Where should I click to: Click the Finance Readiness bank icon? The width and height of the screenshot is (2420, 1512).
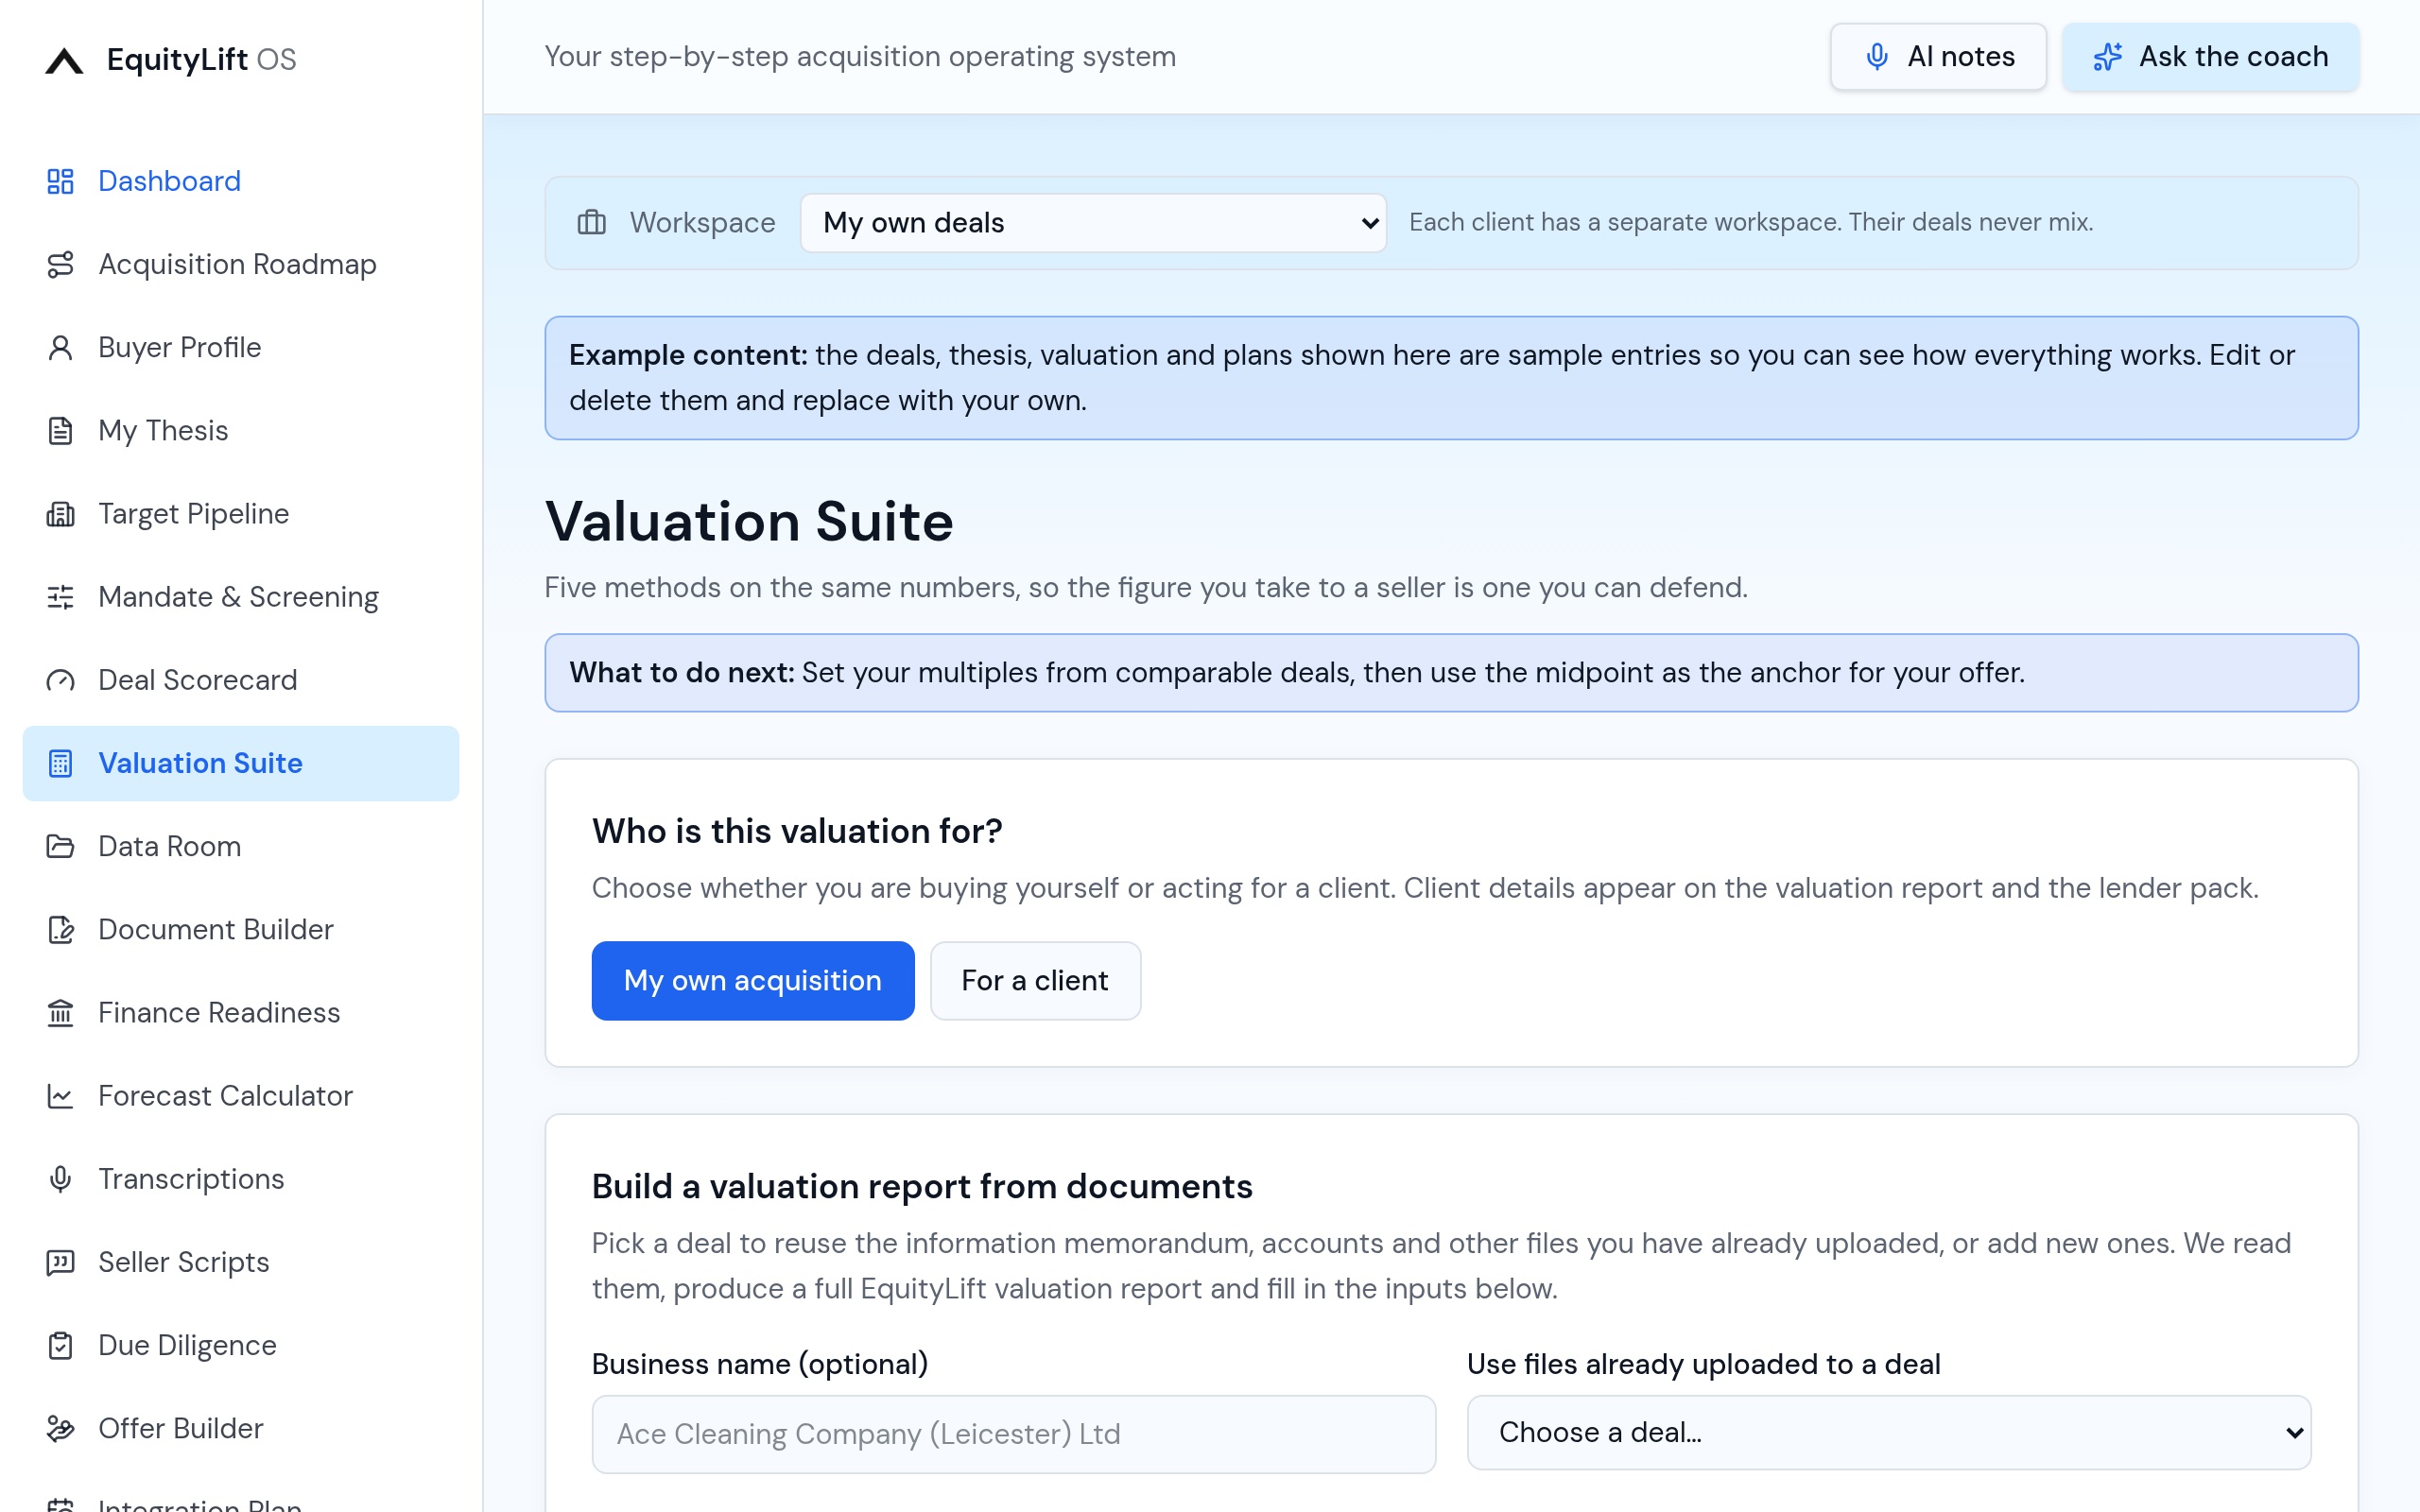[x=60, y=1012]
